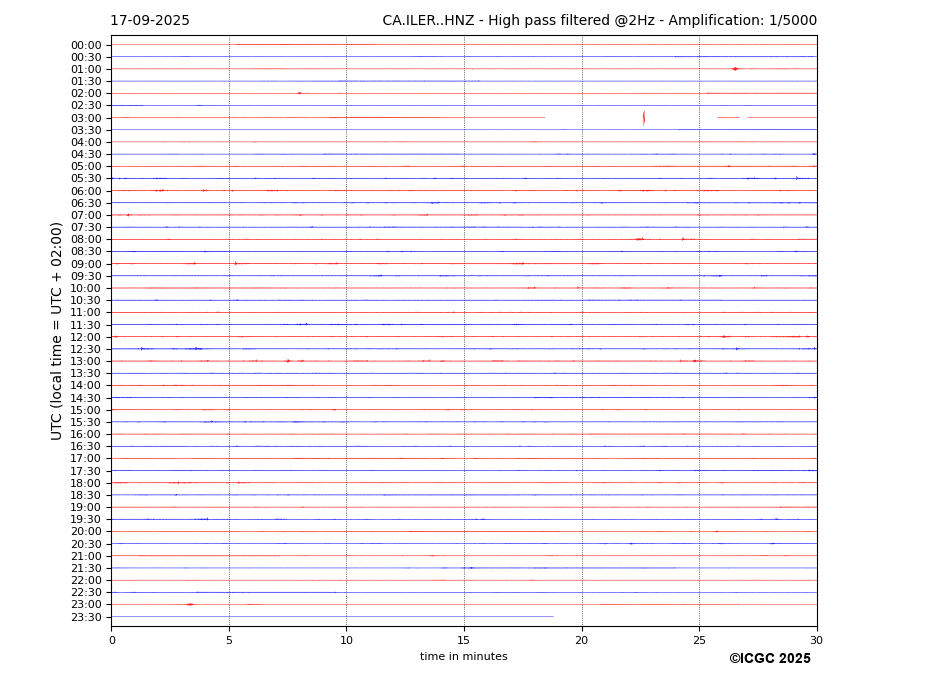Click the red event burst on 01:00 trace
This screenshot has width=927, height=696.
(x=735, y=69)
